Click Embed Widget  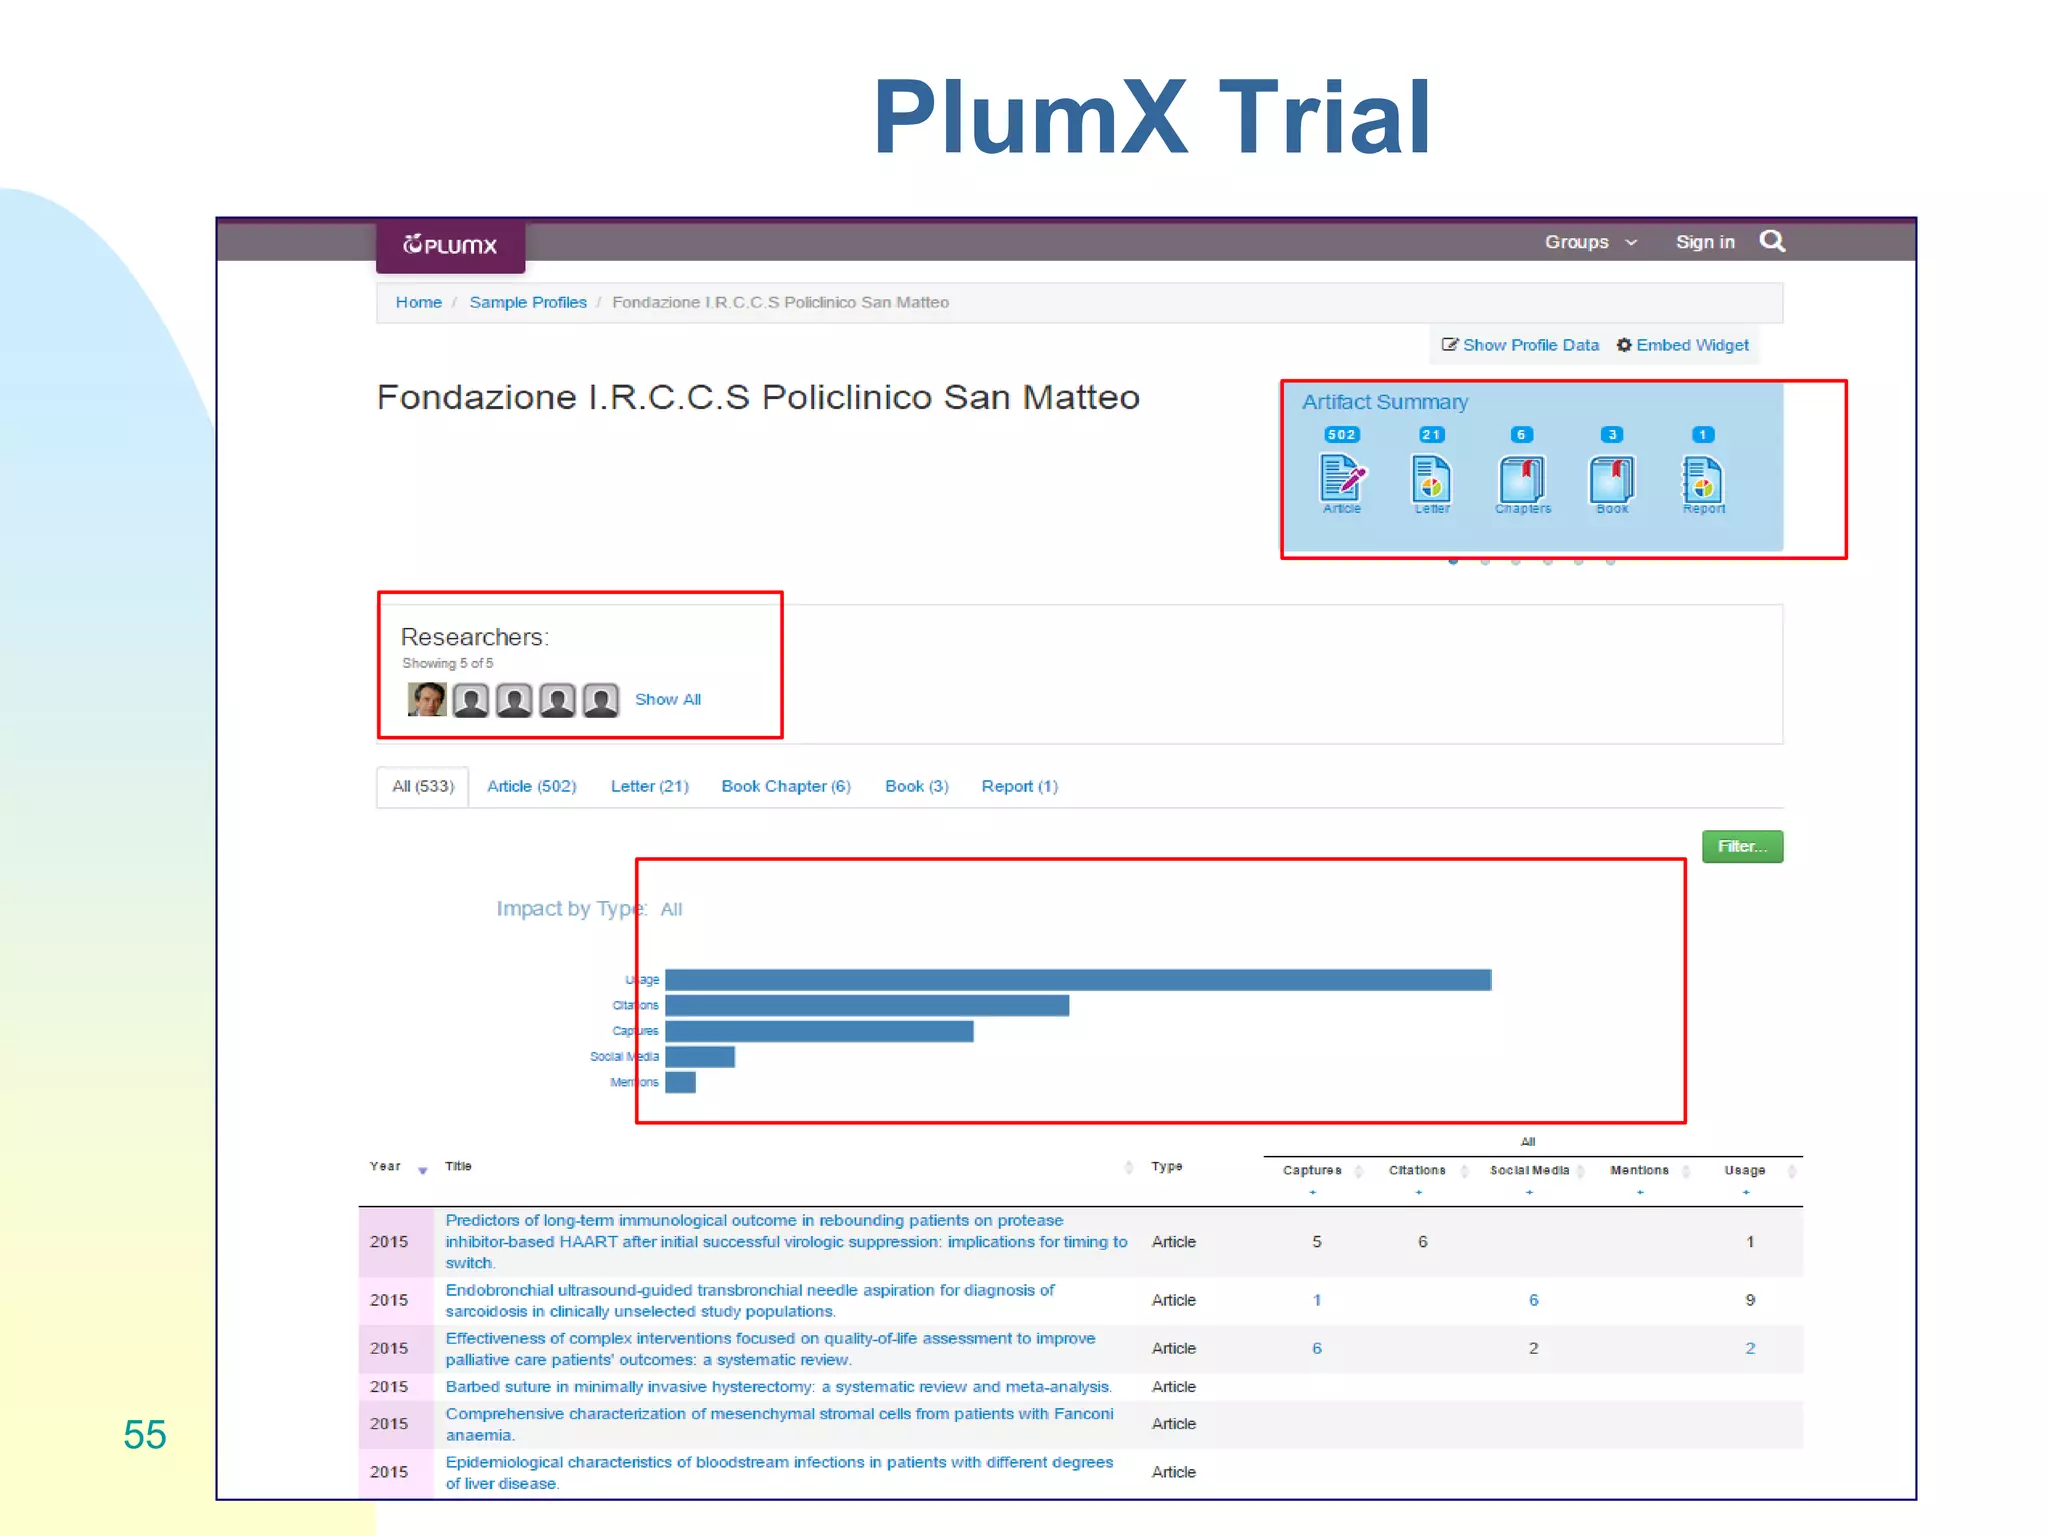[x=1683, y=345]
